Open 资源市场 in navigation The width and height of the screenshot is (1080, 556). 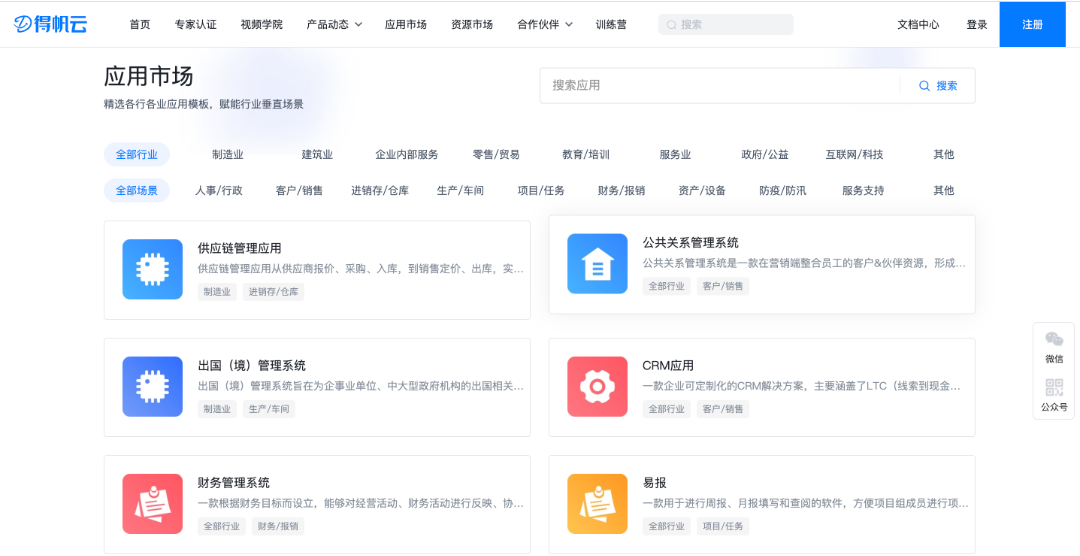click(472, 25)
